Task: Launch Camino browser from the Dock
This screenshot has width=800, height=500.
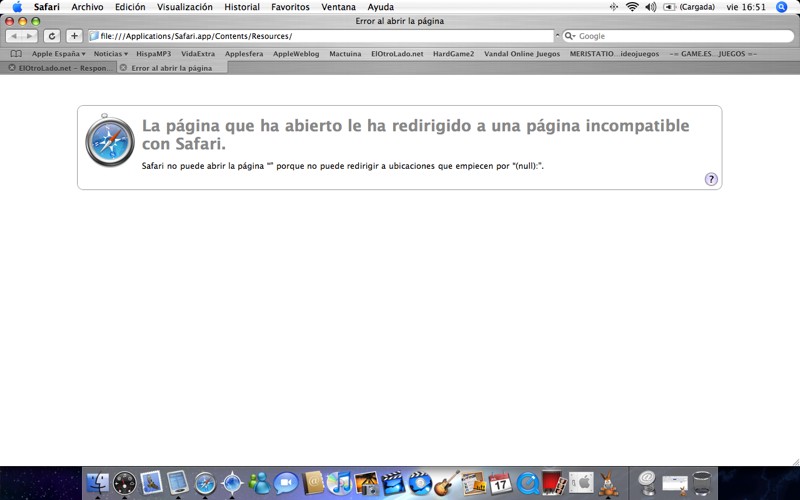Action: [x=232, y=483]
